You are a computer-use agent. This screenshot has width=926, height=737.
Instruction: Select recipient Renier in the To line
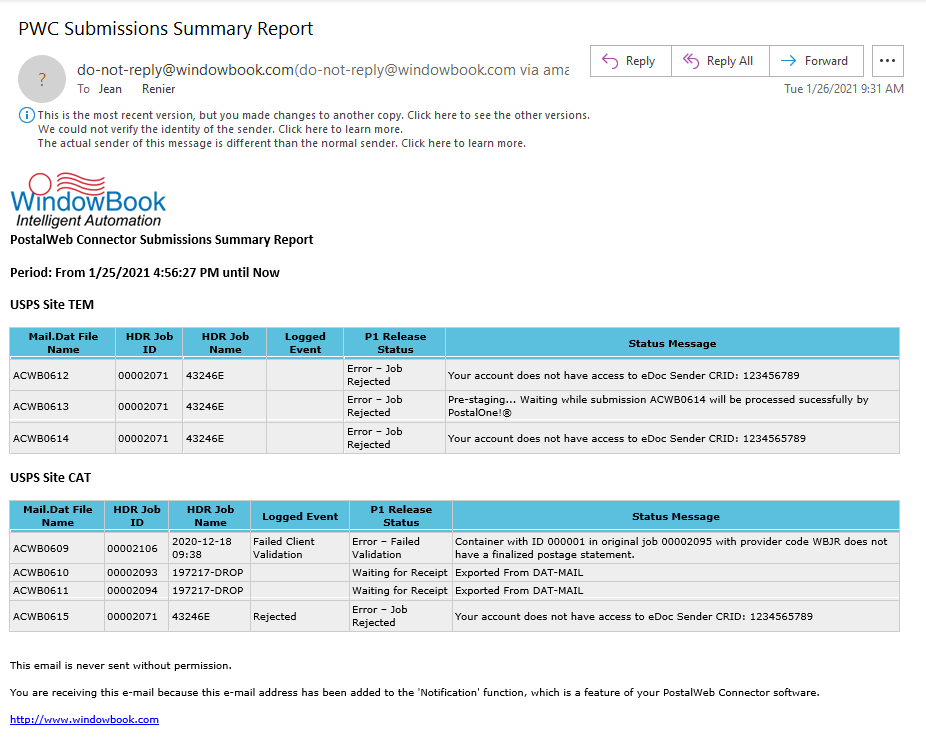click(x=158, y=89)
